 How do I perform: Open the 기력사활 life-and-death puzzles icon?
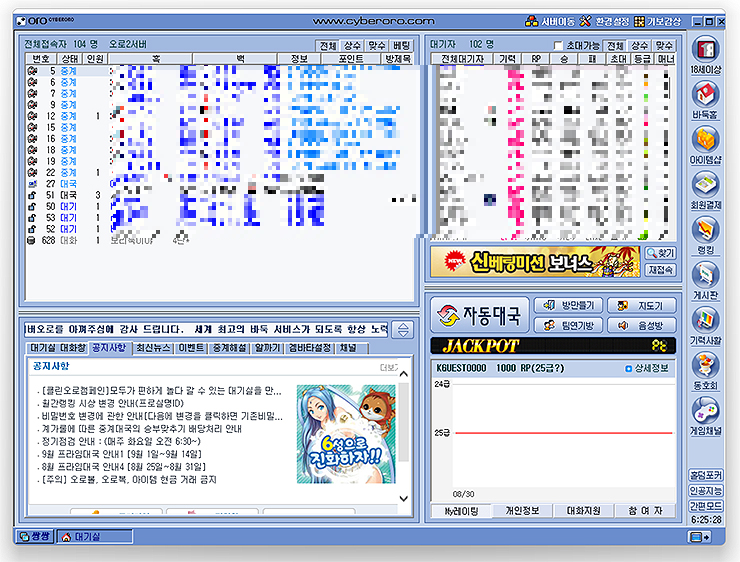click(706, 326)
